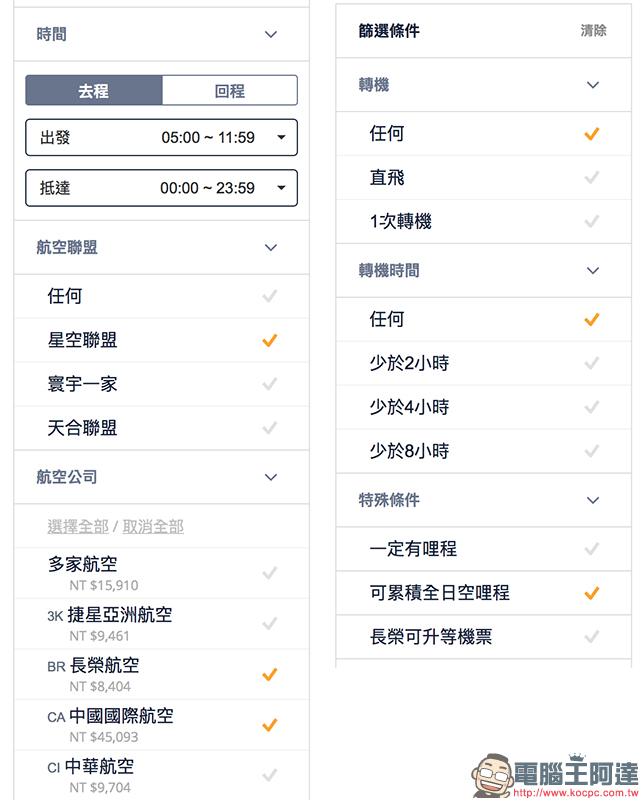Click the 選擇全部 link
The image size is (642, 800).
(78, 527)
